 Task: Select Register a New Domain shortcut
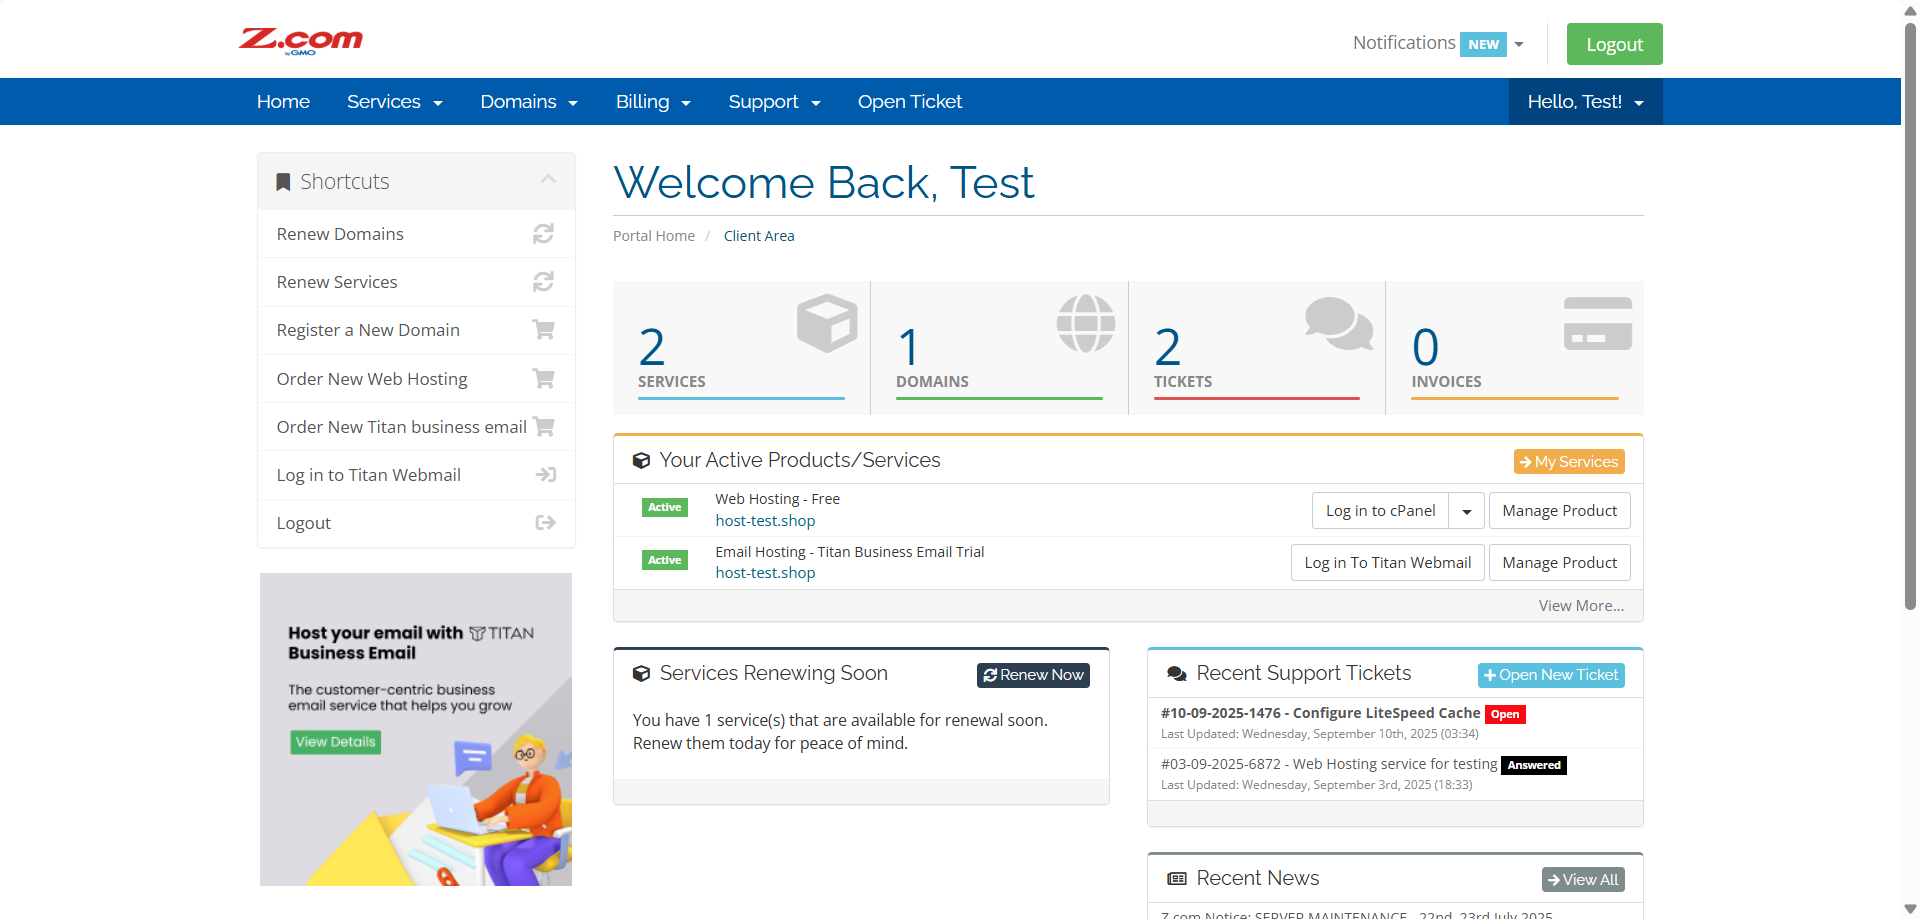[416, 330]
